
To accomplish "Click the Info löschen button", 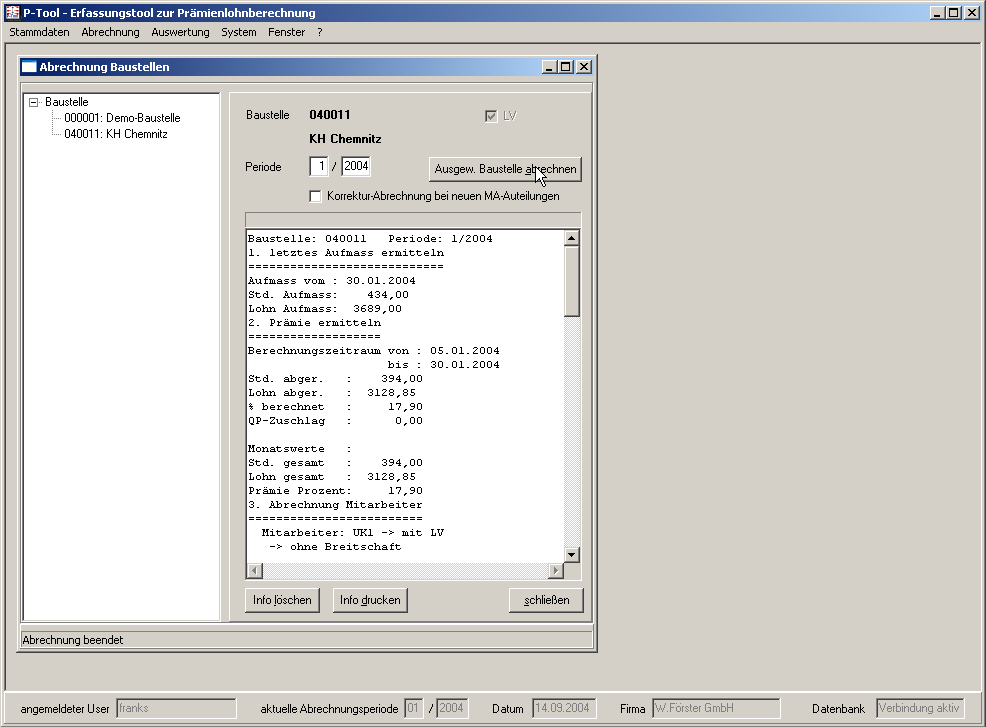I will click(x=282, y=600).
